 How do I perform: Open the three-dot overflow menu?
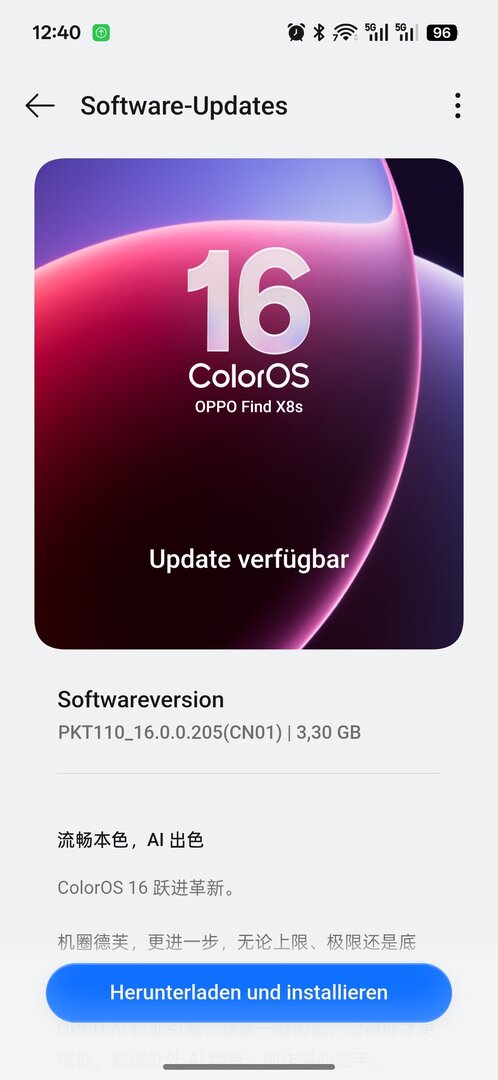click(x=457, y=105)
